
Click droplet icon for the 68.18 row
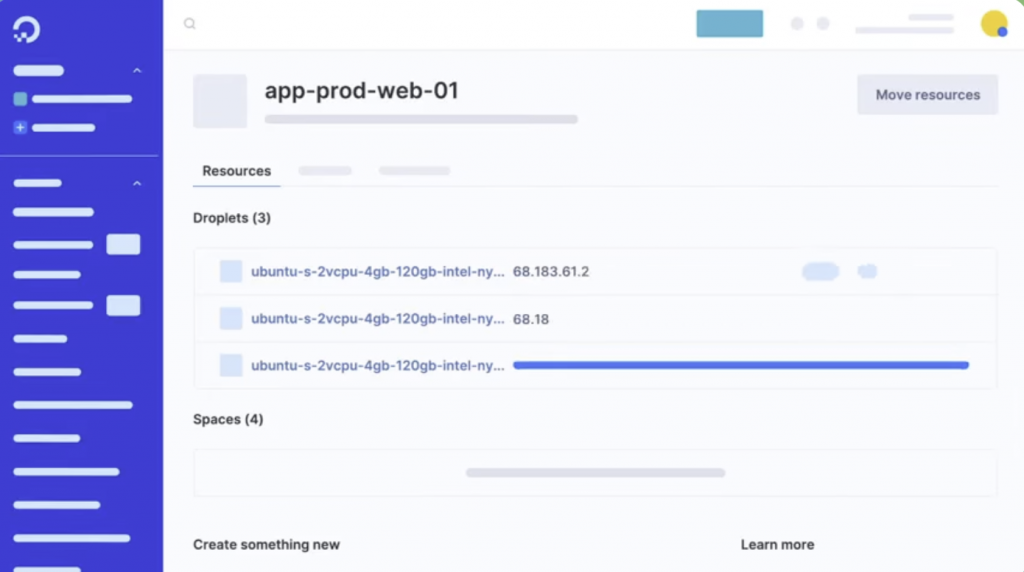point(231,319)
